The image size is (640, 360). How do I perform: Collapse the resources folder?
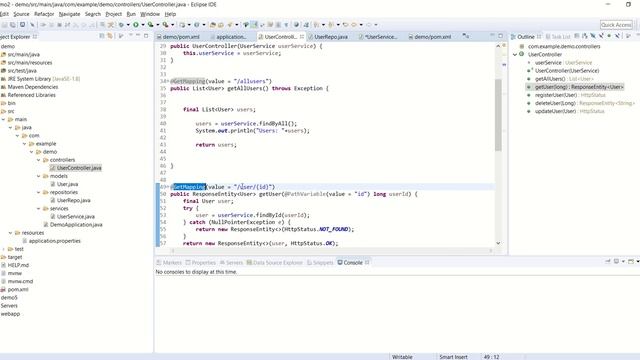point(11,233)
